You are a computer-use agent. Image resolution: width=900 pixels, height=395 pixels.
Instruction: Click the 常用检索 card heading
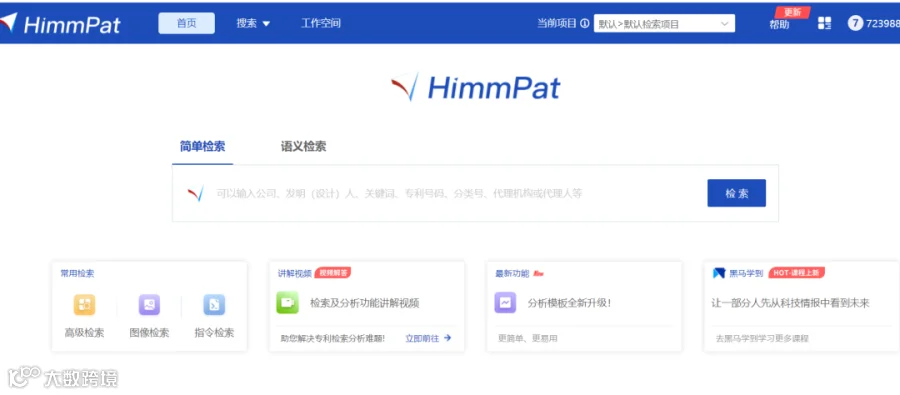(x=77, y=274)
